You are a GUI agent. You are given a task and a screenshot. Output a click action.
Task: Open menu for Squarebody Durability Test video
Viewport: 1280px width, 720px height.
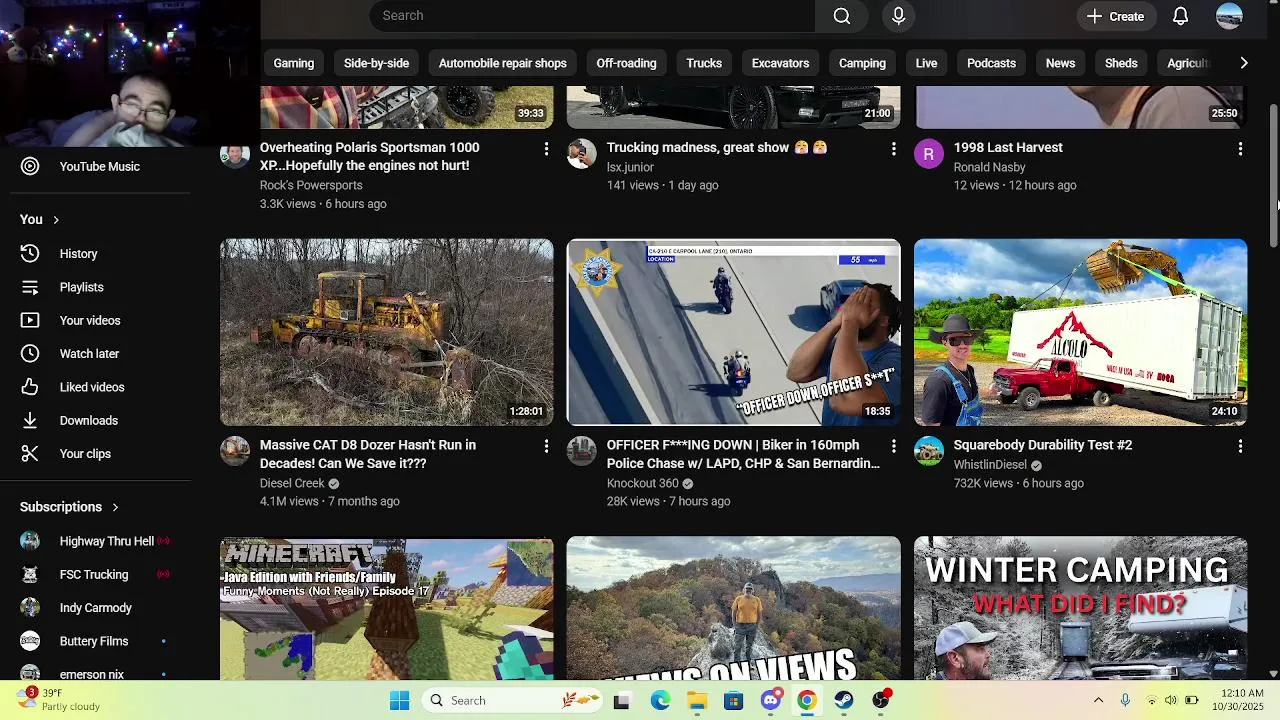click(1240, 447)
